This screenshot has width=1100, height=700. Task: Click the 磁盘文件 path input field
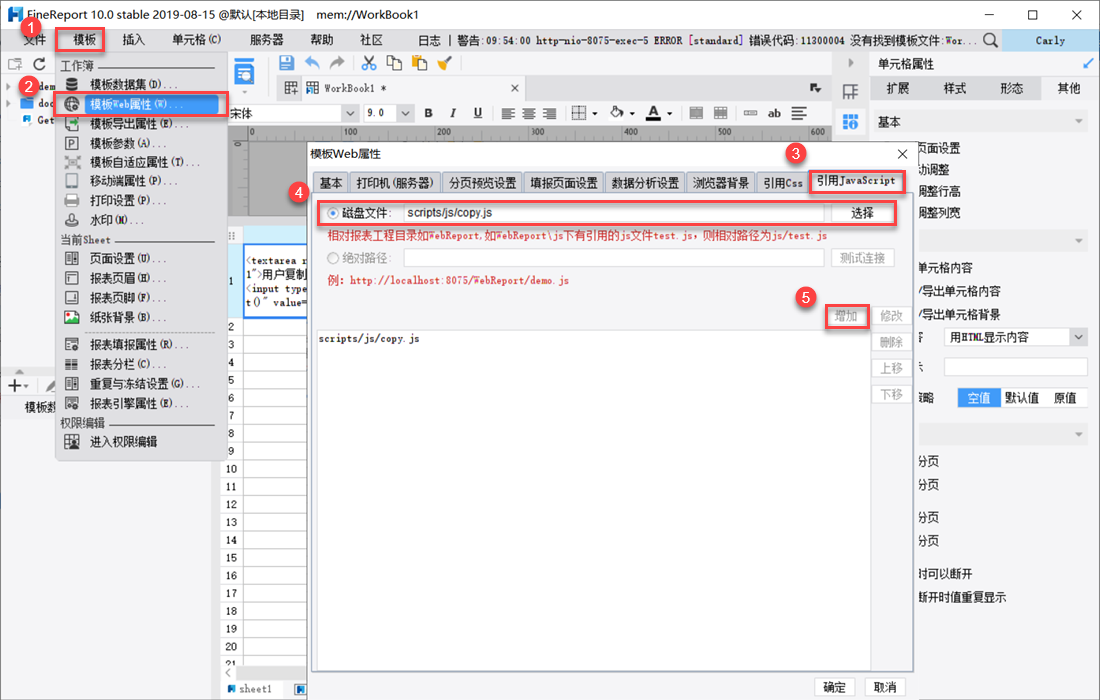tap(614, 213)
